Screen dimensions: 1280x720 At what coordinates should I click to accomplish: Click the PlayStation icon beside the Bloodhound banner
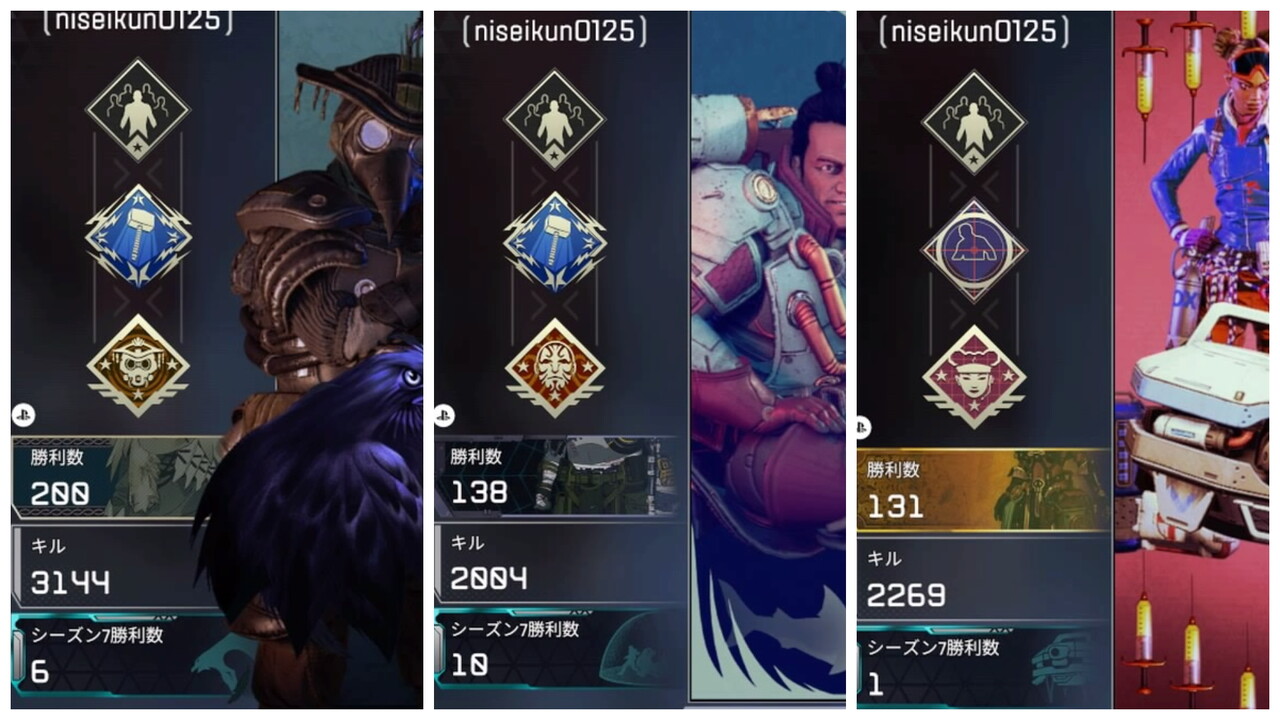point(21,414)
